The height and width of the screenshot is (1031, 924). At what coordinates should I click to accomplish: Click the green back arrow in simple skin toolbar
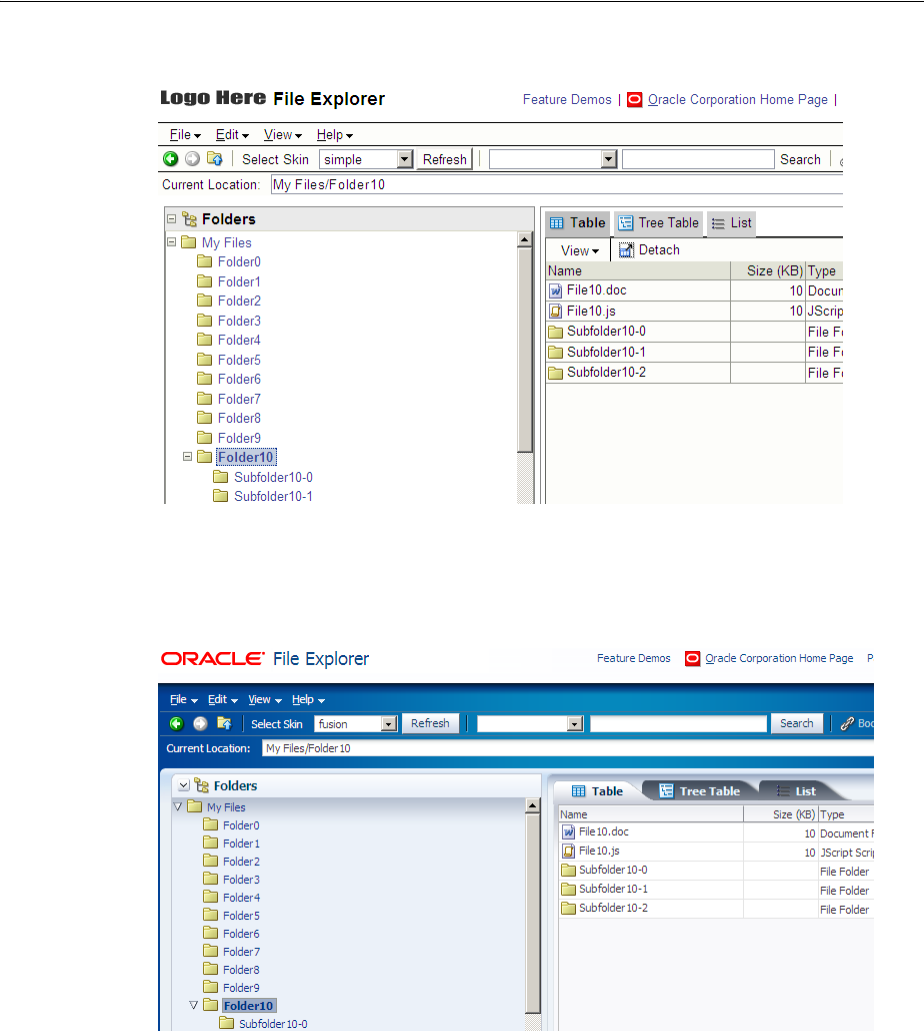pos(170,158)
